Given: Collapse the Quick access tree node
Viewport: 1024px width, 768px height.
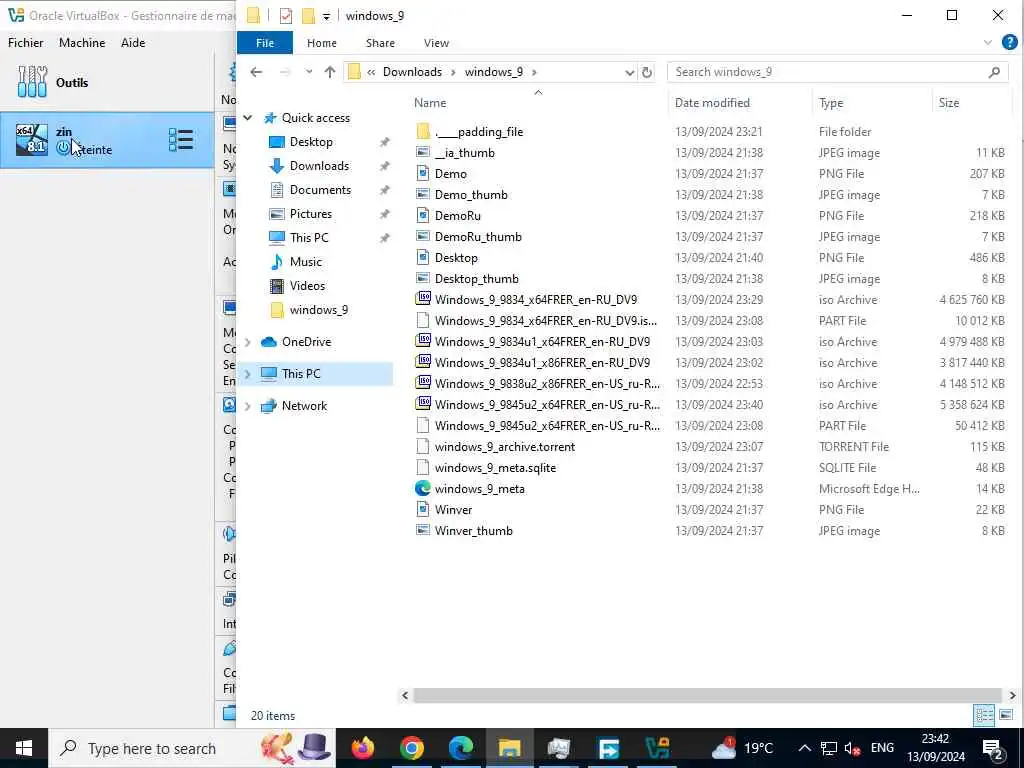Looking at the screenshot, I should [x=248, y=118].
